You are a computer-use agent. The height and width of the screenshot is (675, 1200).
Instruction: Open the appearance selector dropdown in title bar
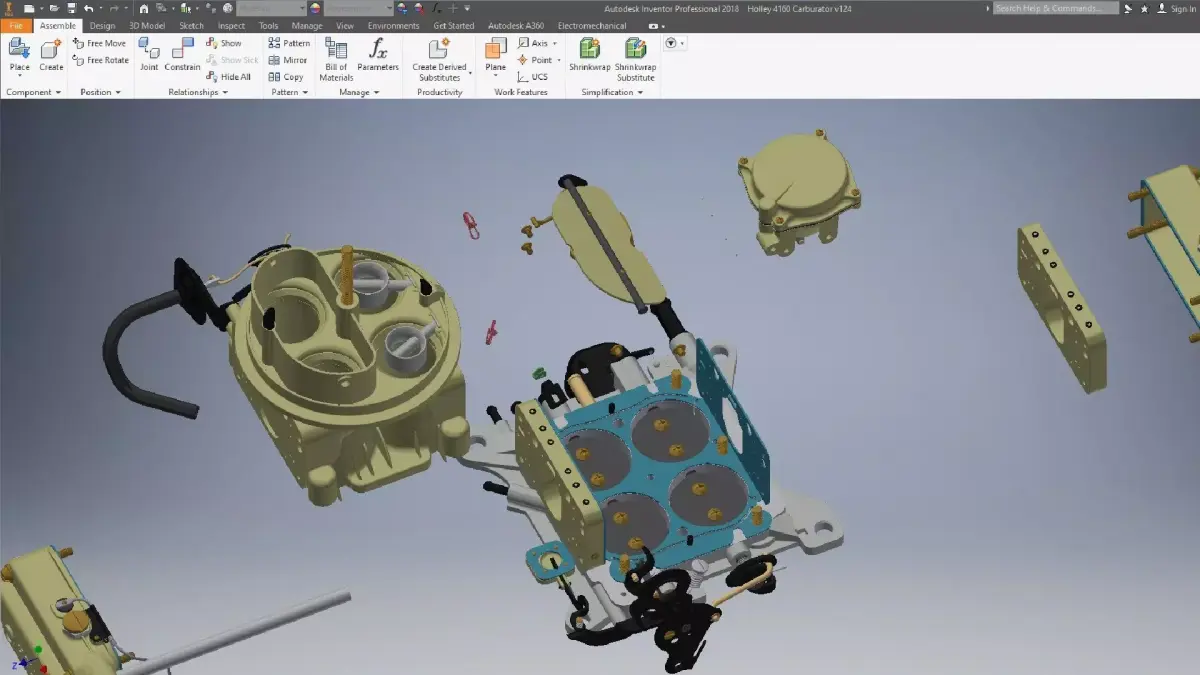tap(389, 8)
